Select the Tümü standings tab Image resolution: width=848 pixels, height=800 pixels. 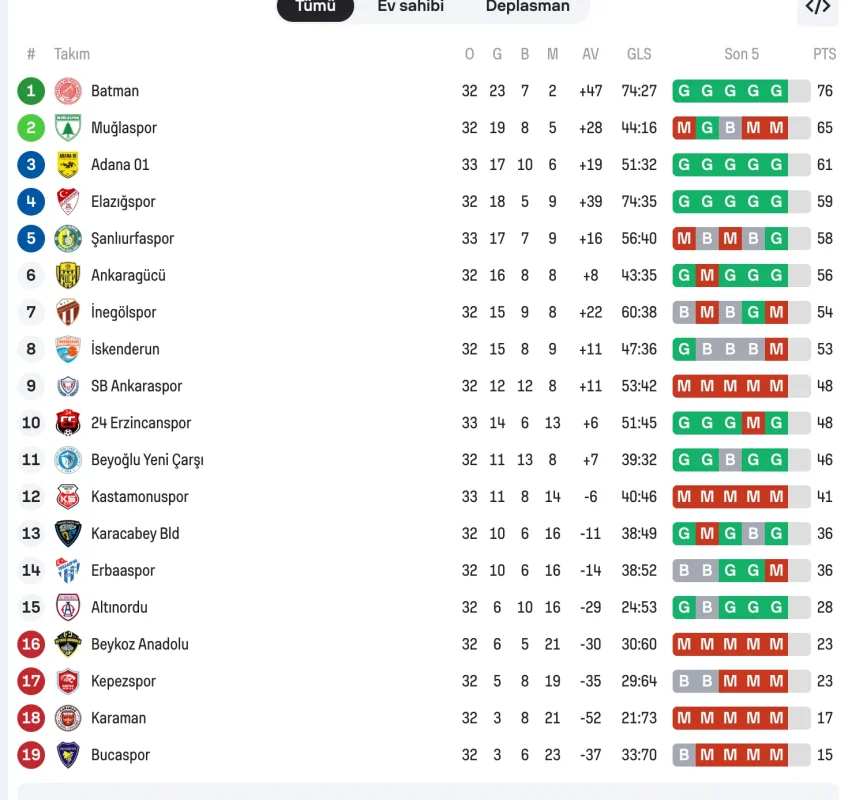(x=315, y=7)
